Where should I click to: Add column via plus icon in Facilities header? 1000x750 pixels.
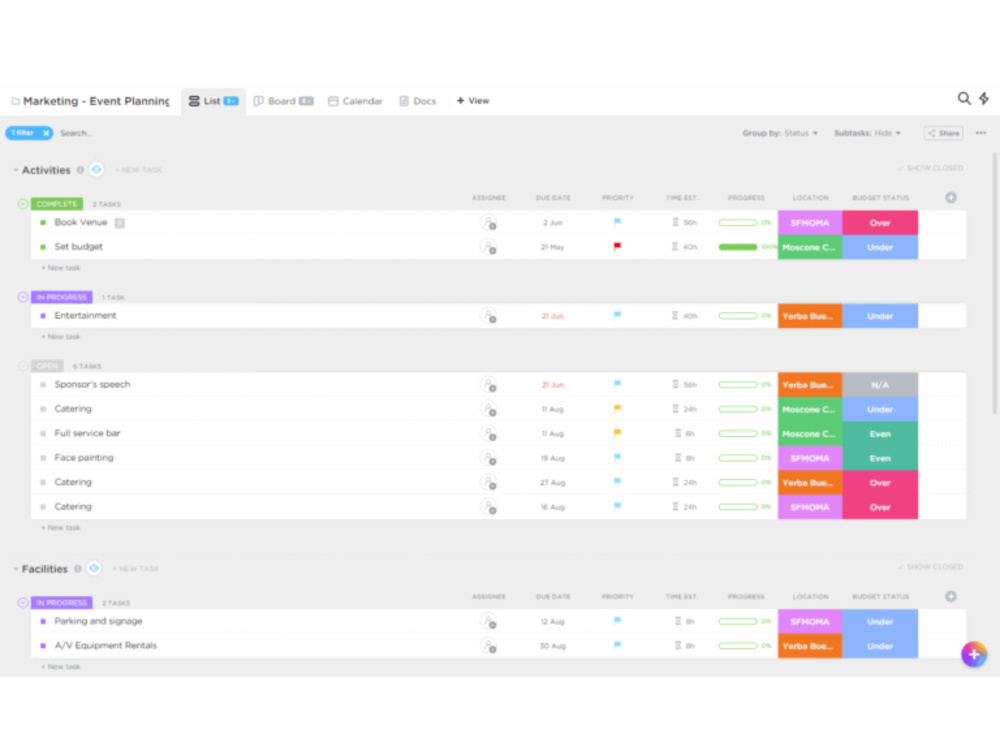[x=950, y=596]
